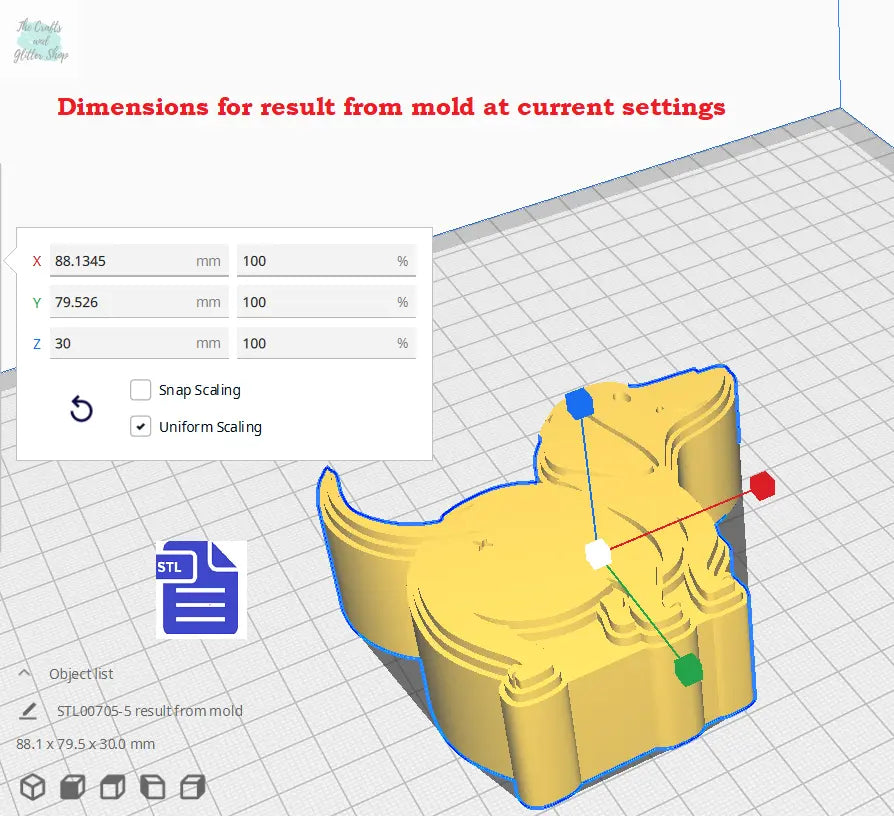Enable the Snap Scaling checkbox
This screenshot has width=894, height=816.
(141, 390)
